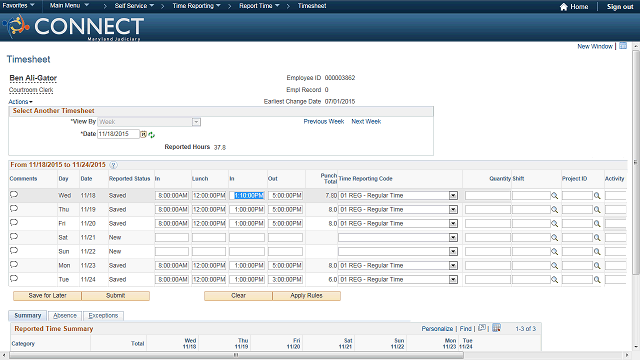Go to Previous Week link

[324, 122]
